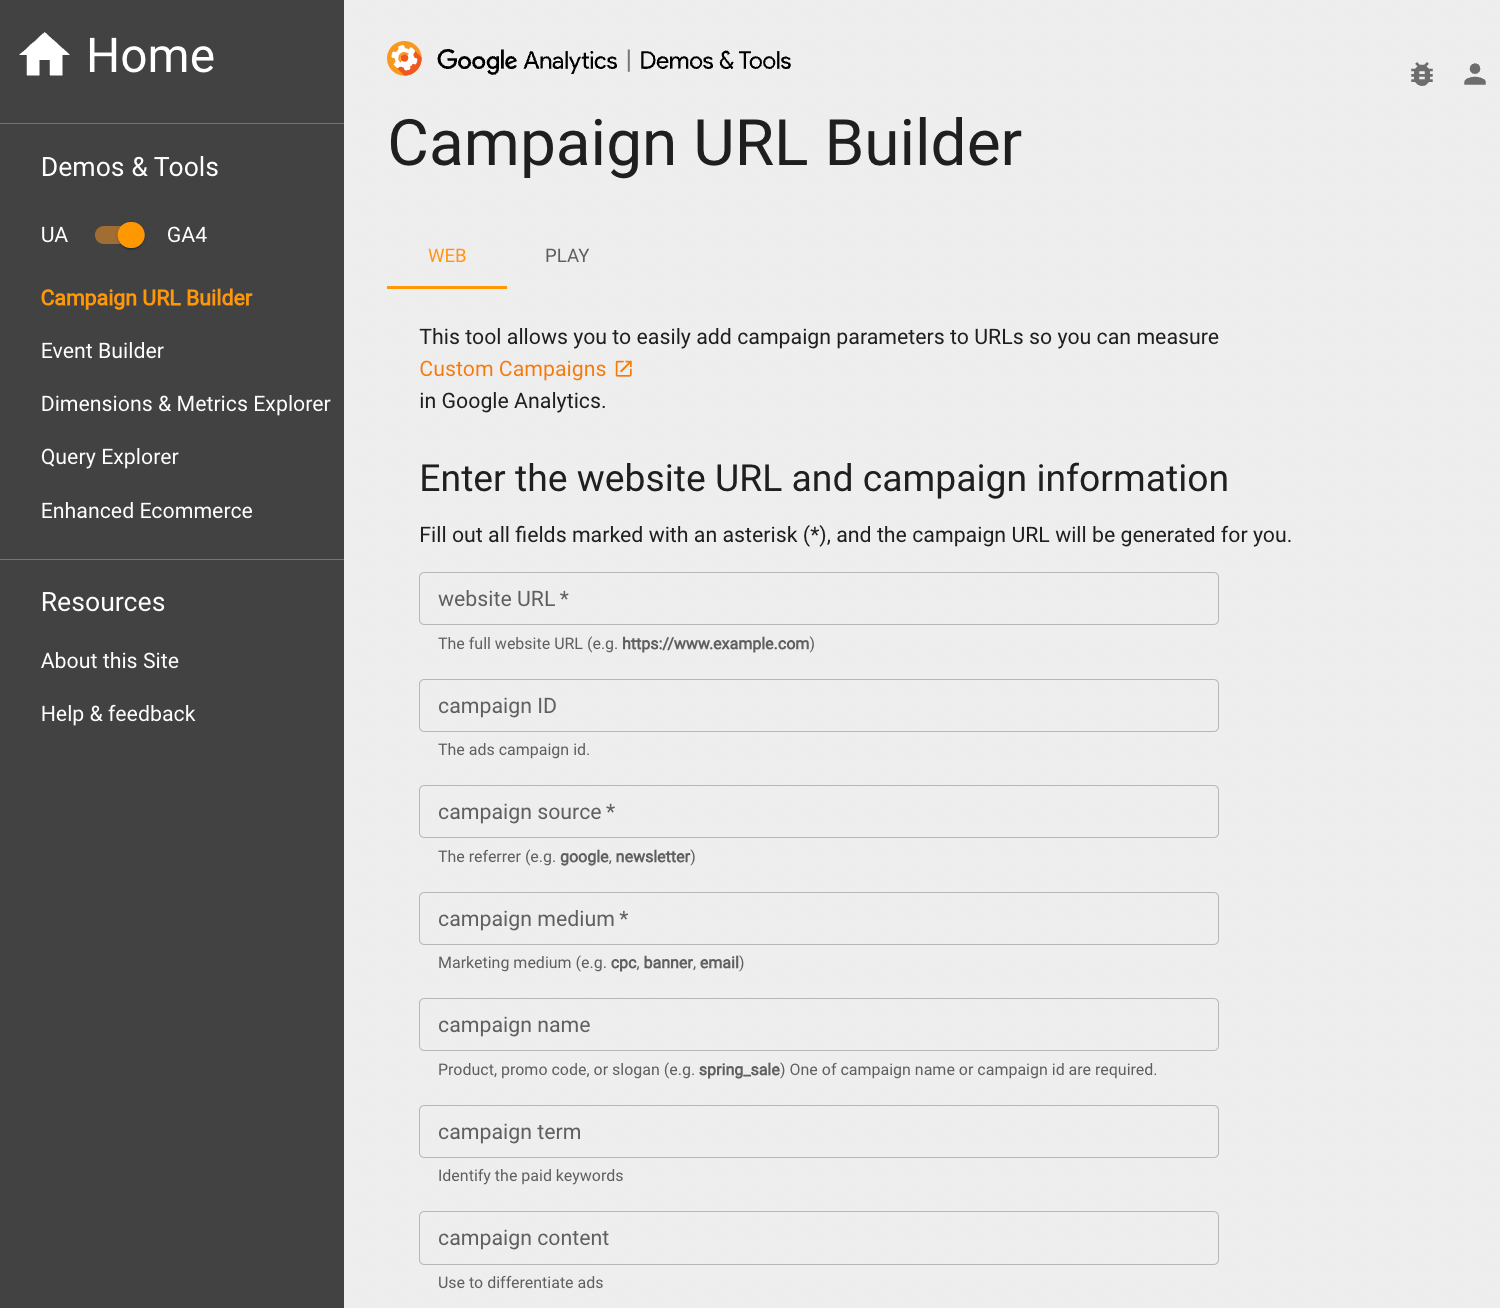Viewport: 1500px width, 1308px height.
Task: Click the Campaign URL Builder page title
Action: pos(705,143)
